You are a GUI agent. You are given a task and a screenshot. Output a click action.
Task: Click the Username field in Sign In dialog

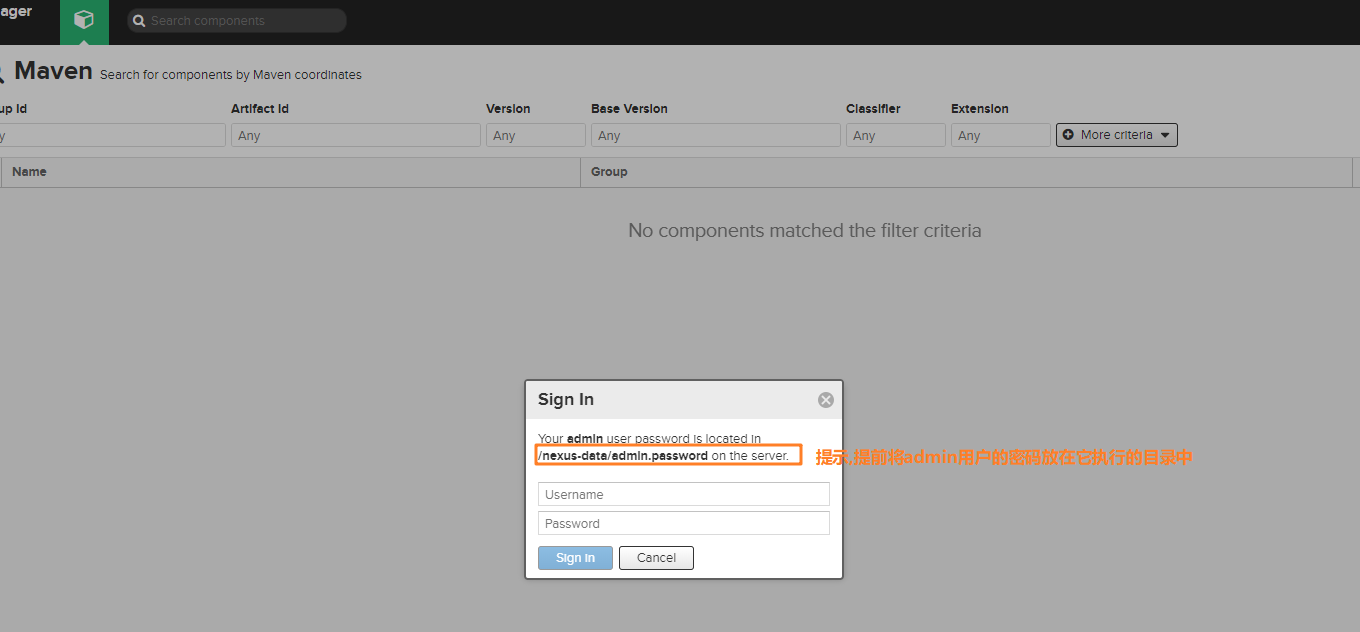[x=684, y=494]
